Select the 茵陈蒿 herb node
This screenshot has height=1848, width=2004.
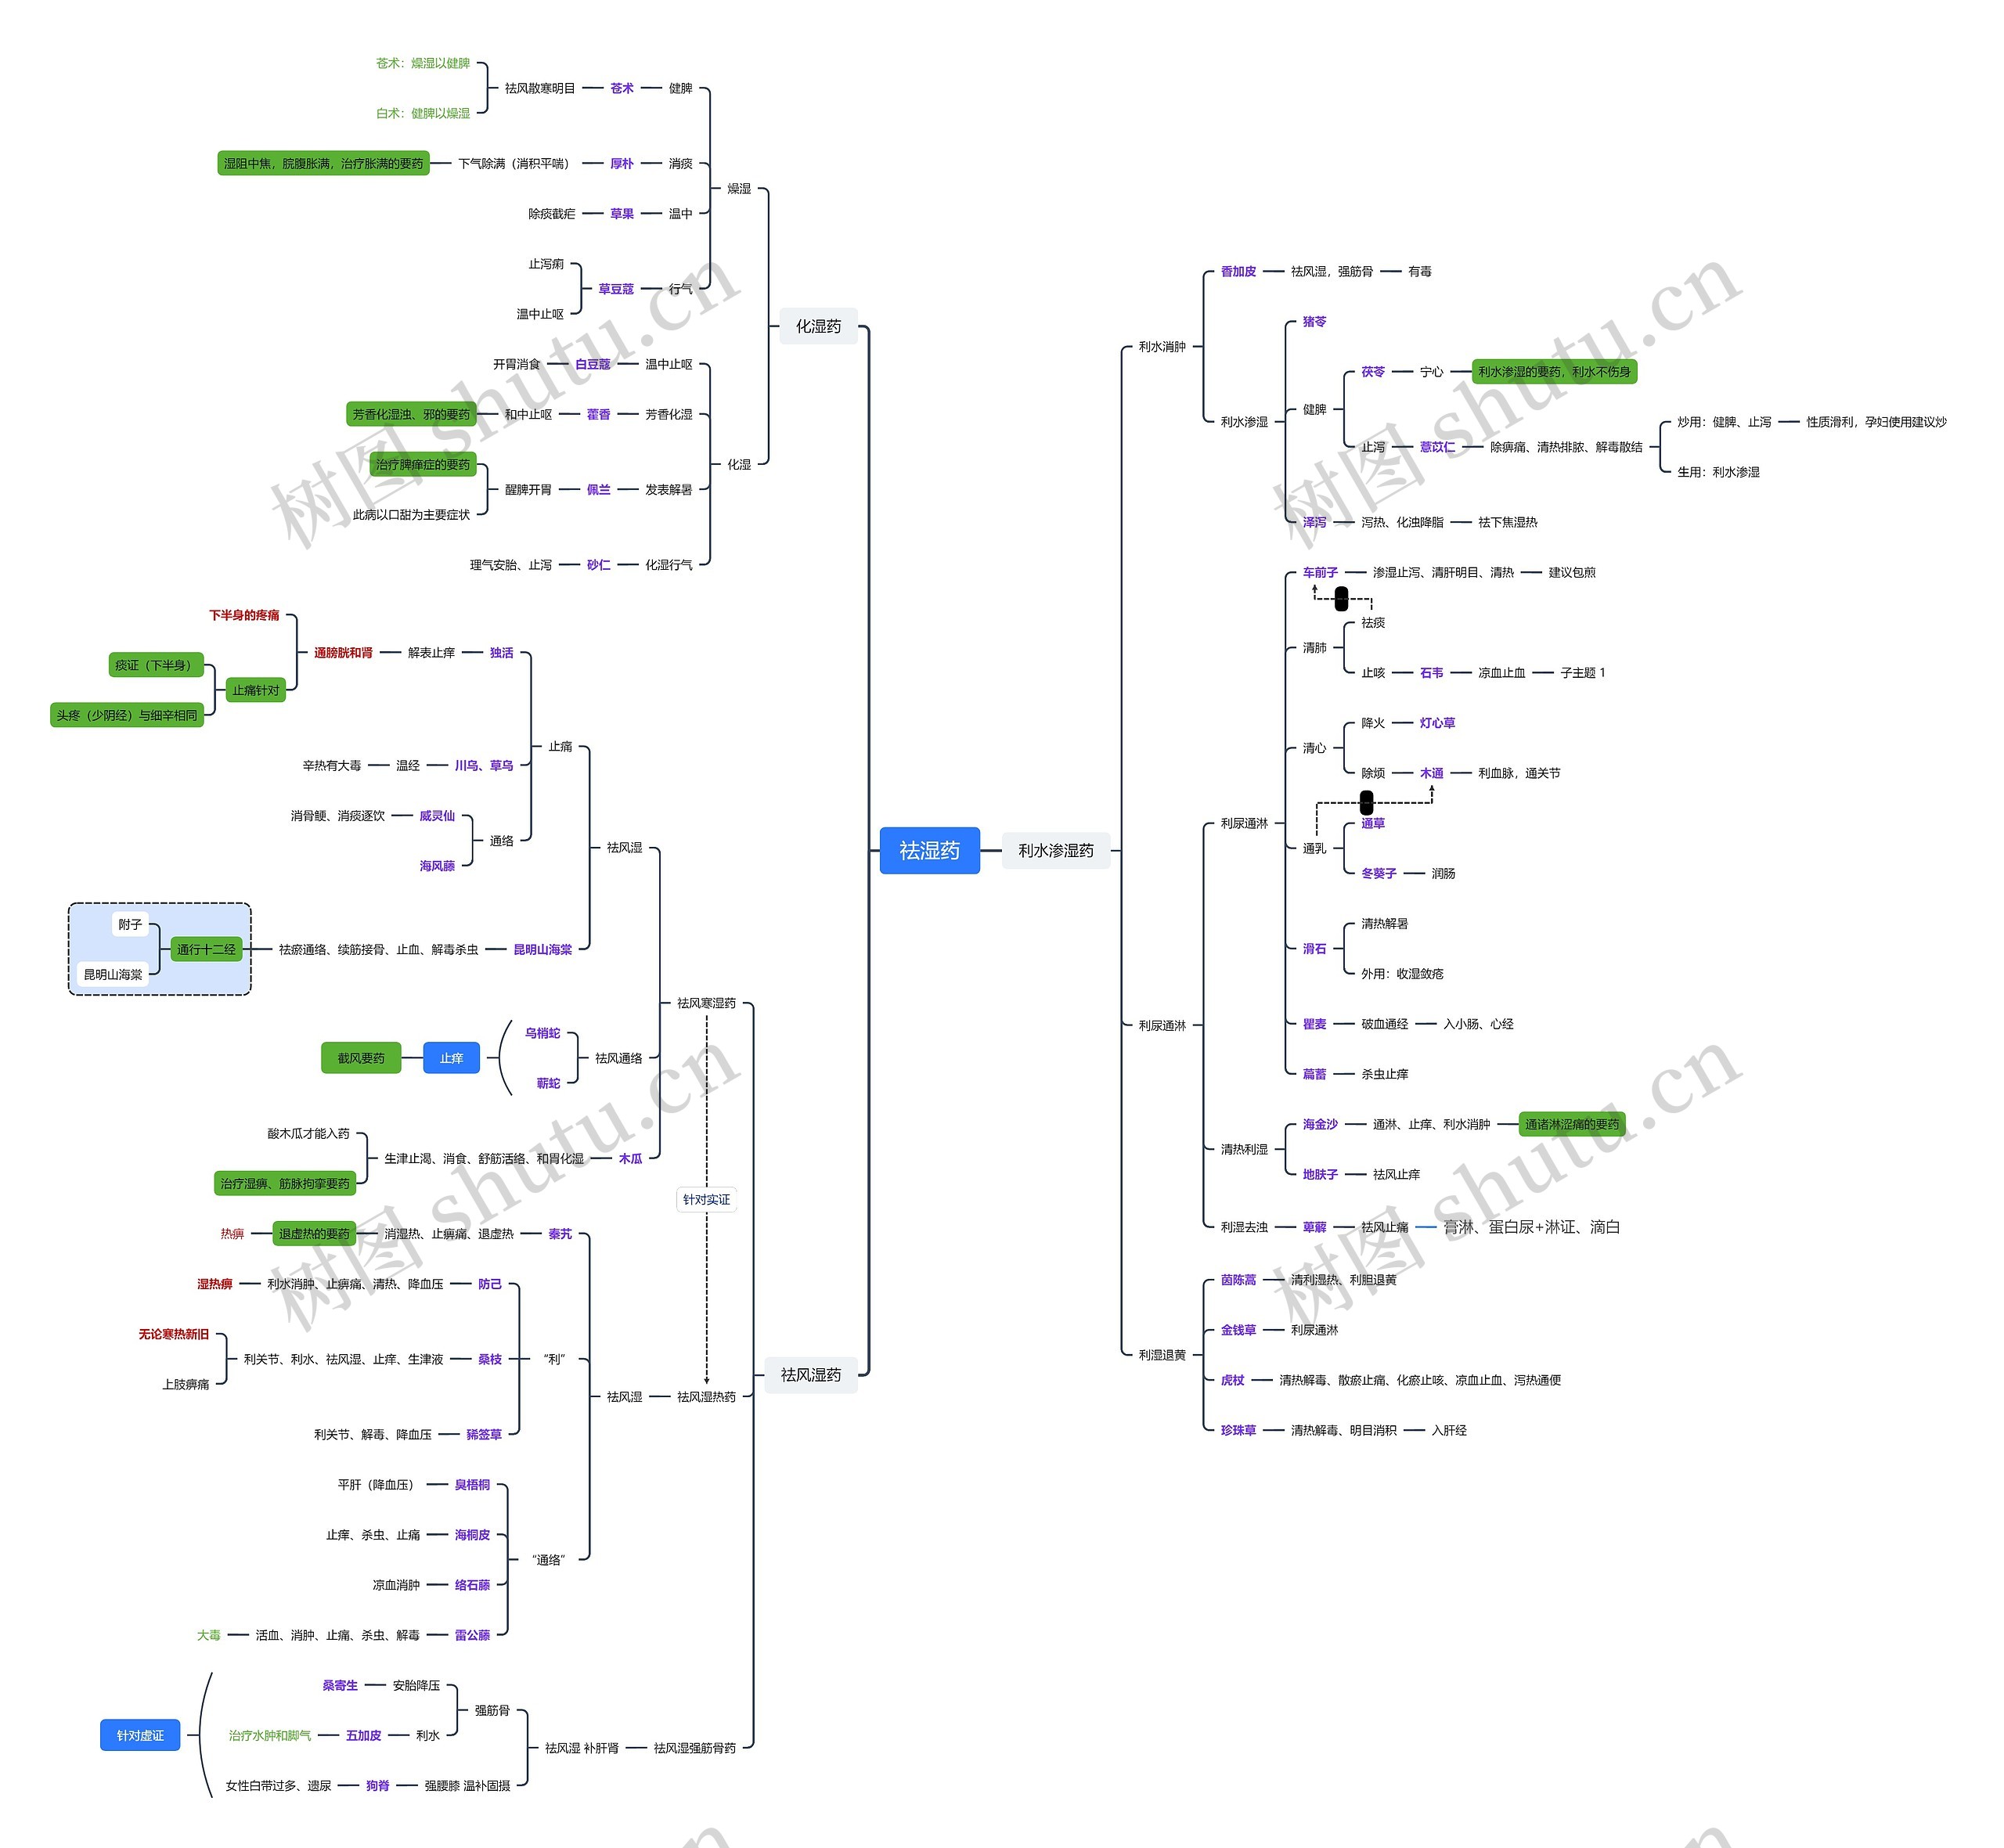1238,1280
